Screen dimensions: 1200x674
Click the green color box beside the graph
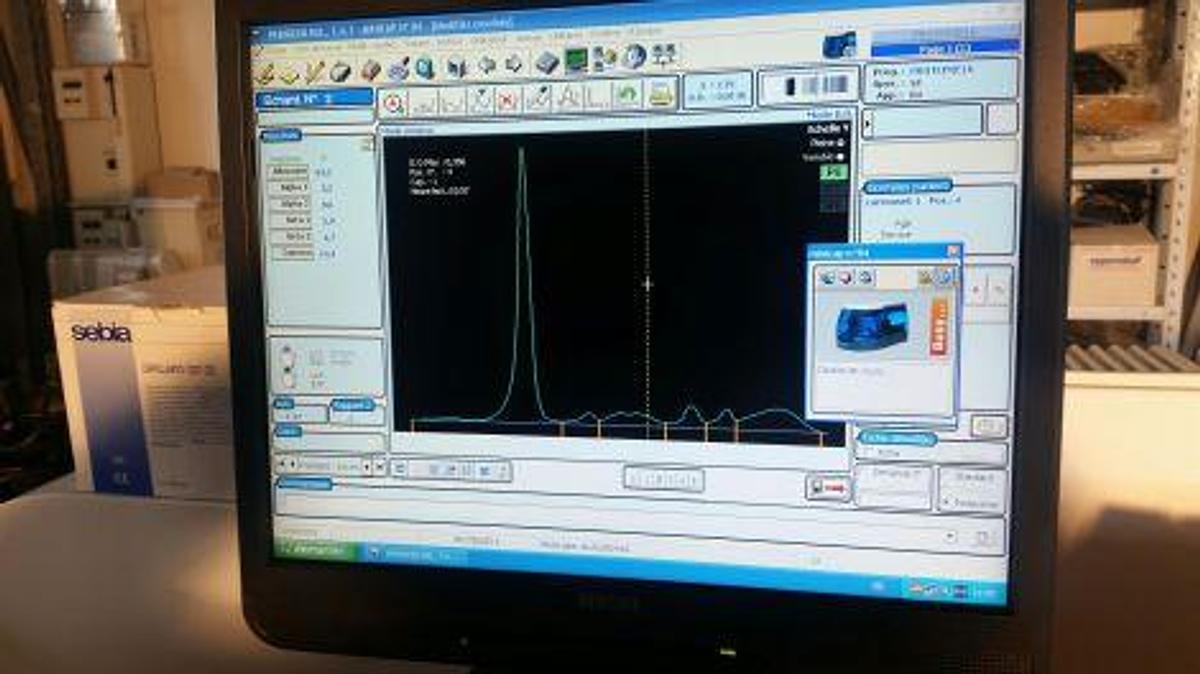[x=832, y=172]
